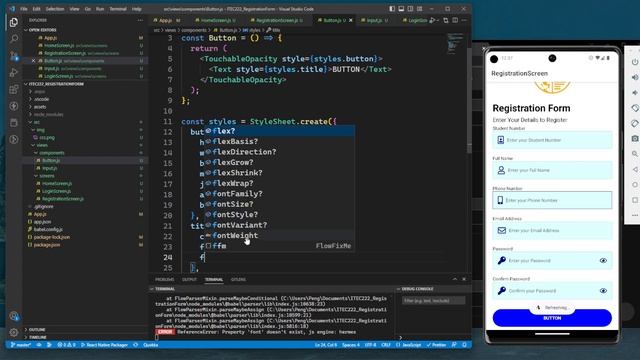Toggle Password field visibility eye in emulator
The height and width of the screenshot is (360, 640).
(x=603, y=260)
